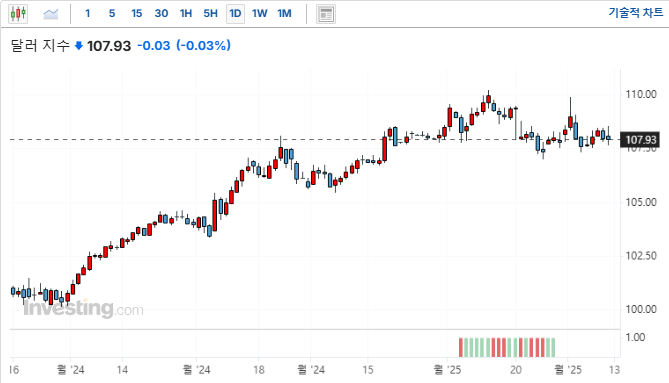Select the 1H interval
669x383 pixels.
186,13
